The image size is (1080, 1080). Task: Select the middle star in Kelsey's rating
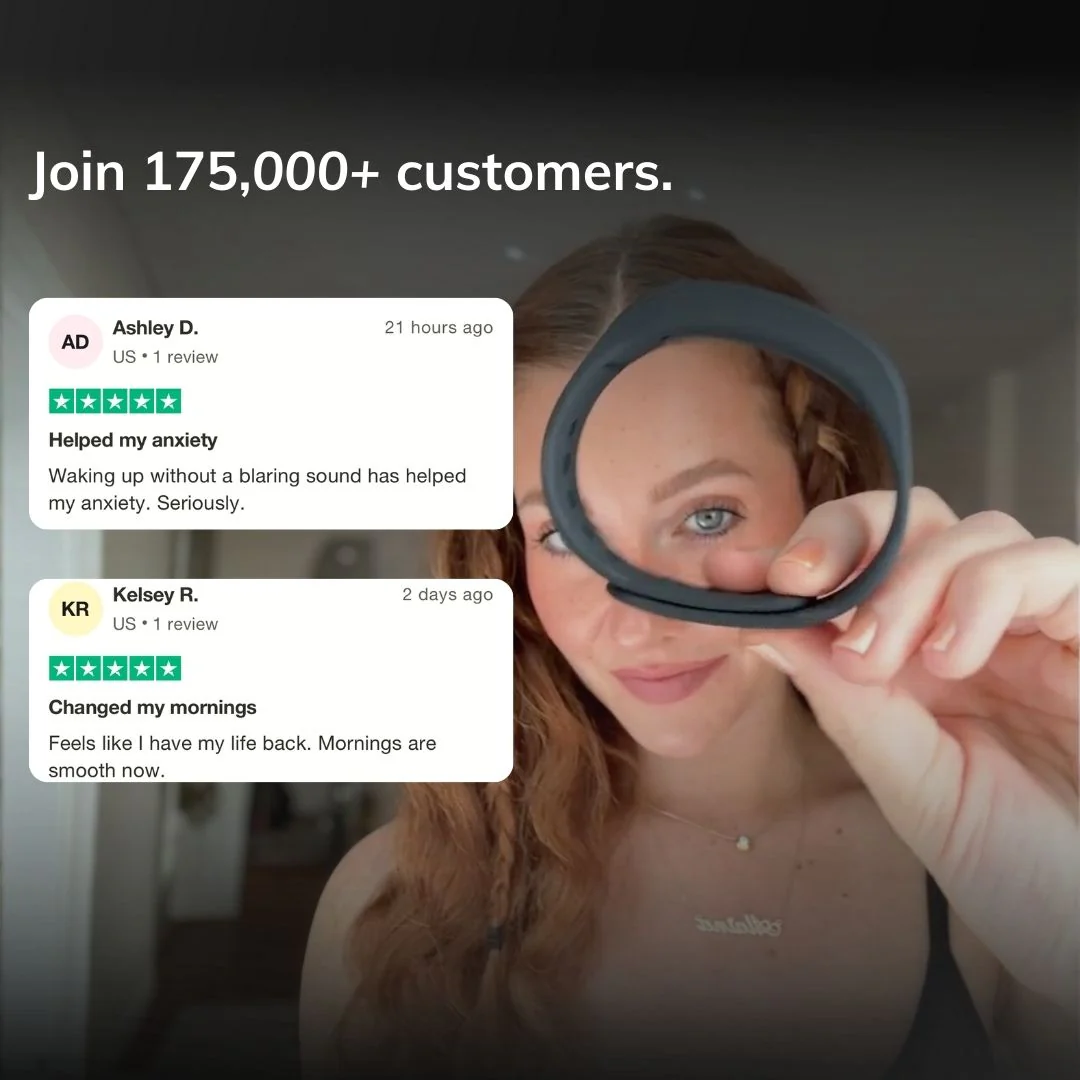[115, 669]
